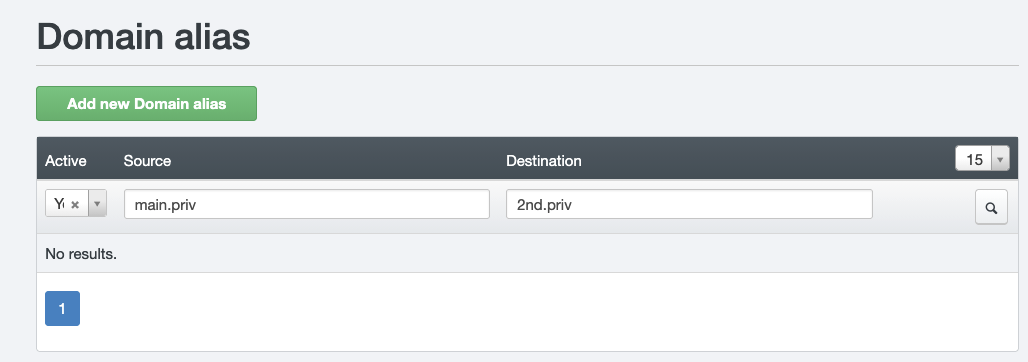Sort by the Source column header
The height and width of the screenshot is (362, 1028).
point(147,161)
